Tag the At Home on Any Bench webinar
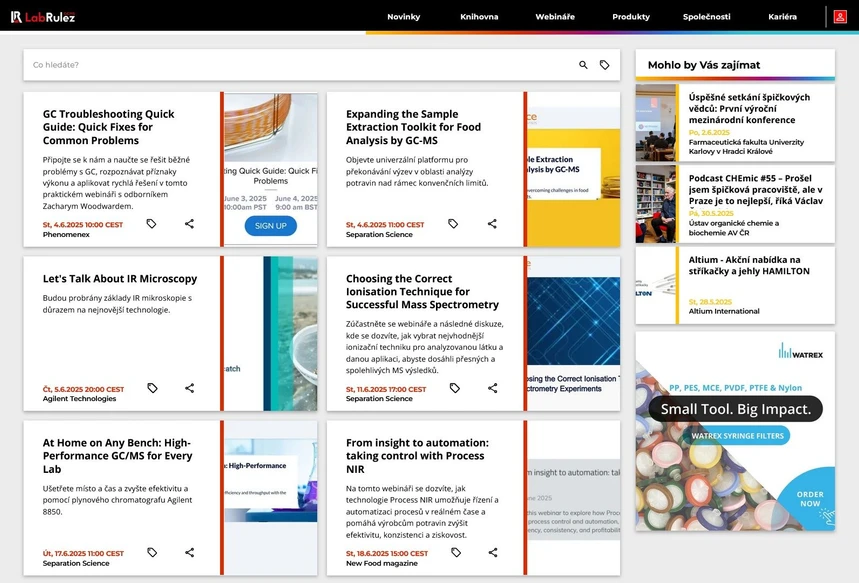Viewport: 859px width, 583px height. (x=151, y=551)
